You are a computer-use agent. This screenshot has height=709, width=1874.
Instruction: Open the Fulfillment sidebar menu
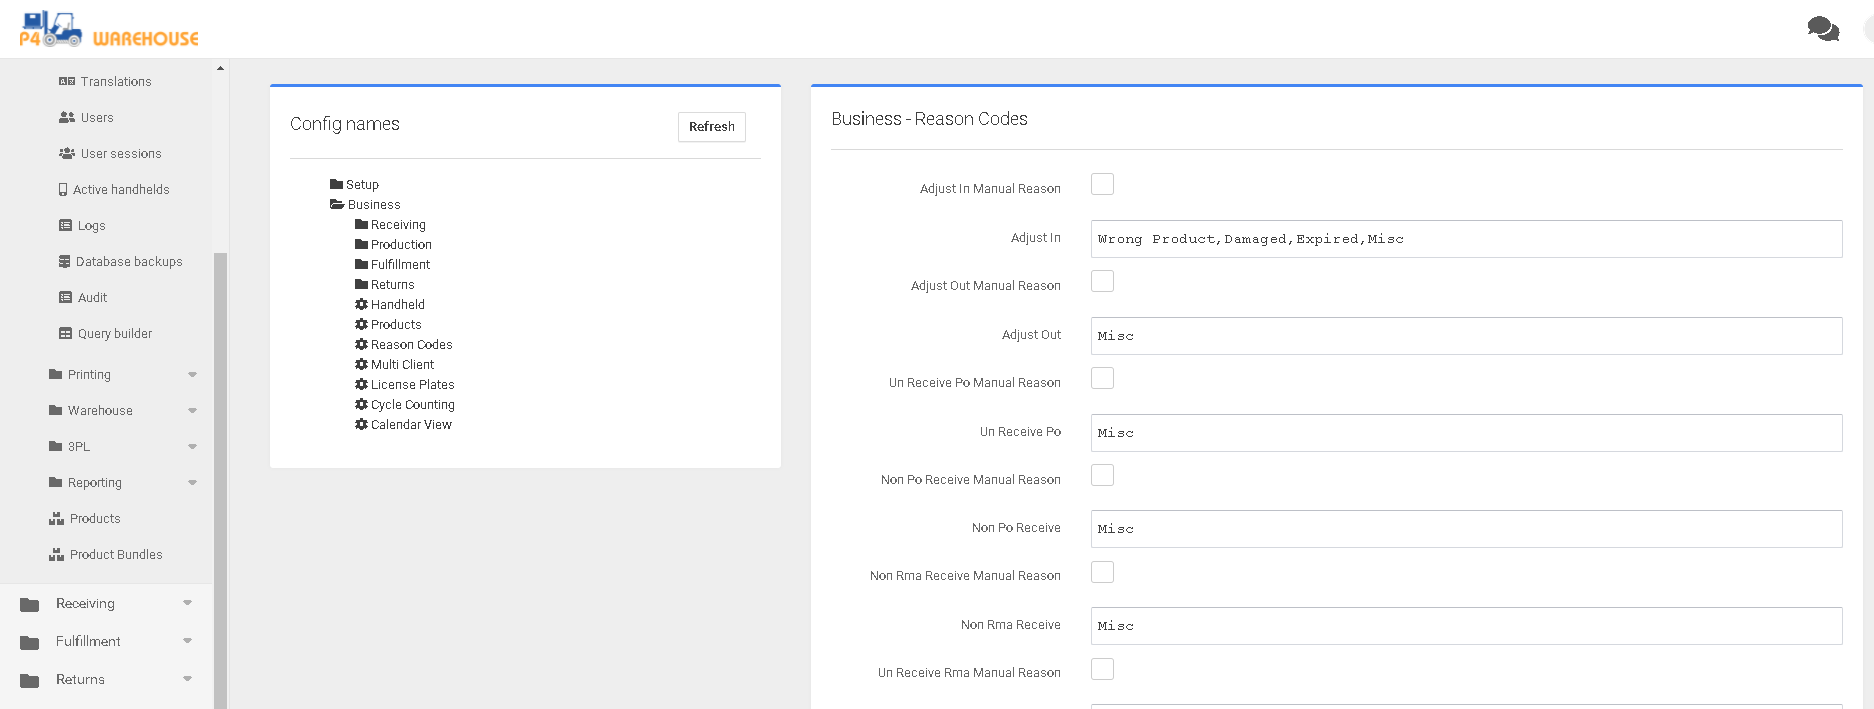(88, 642)
